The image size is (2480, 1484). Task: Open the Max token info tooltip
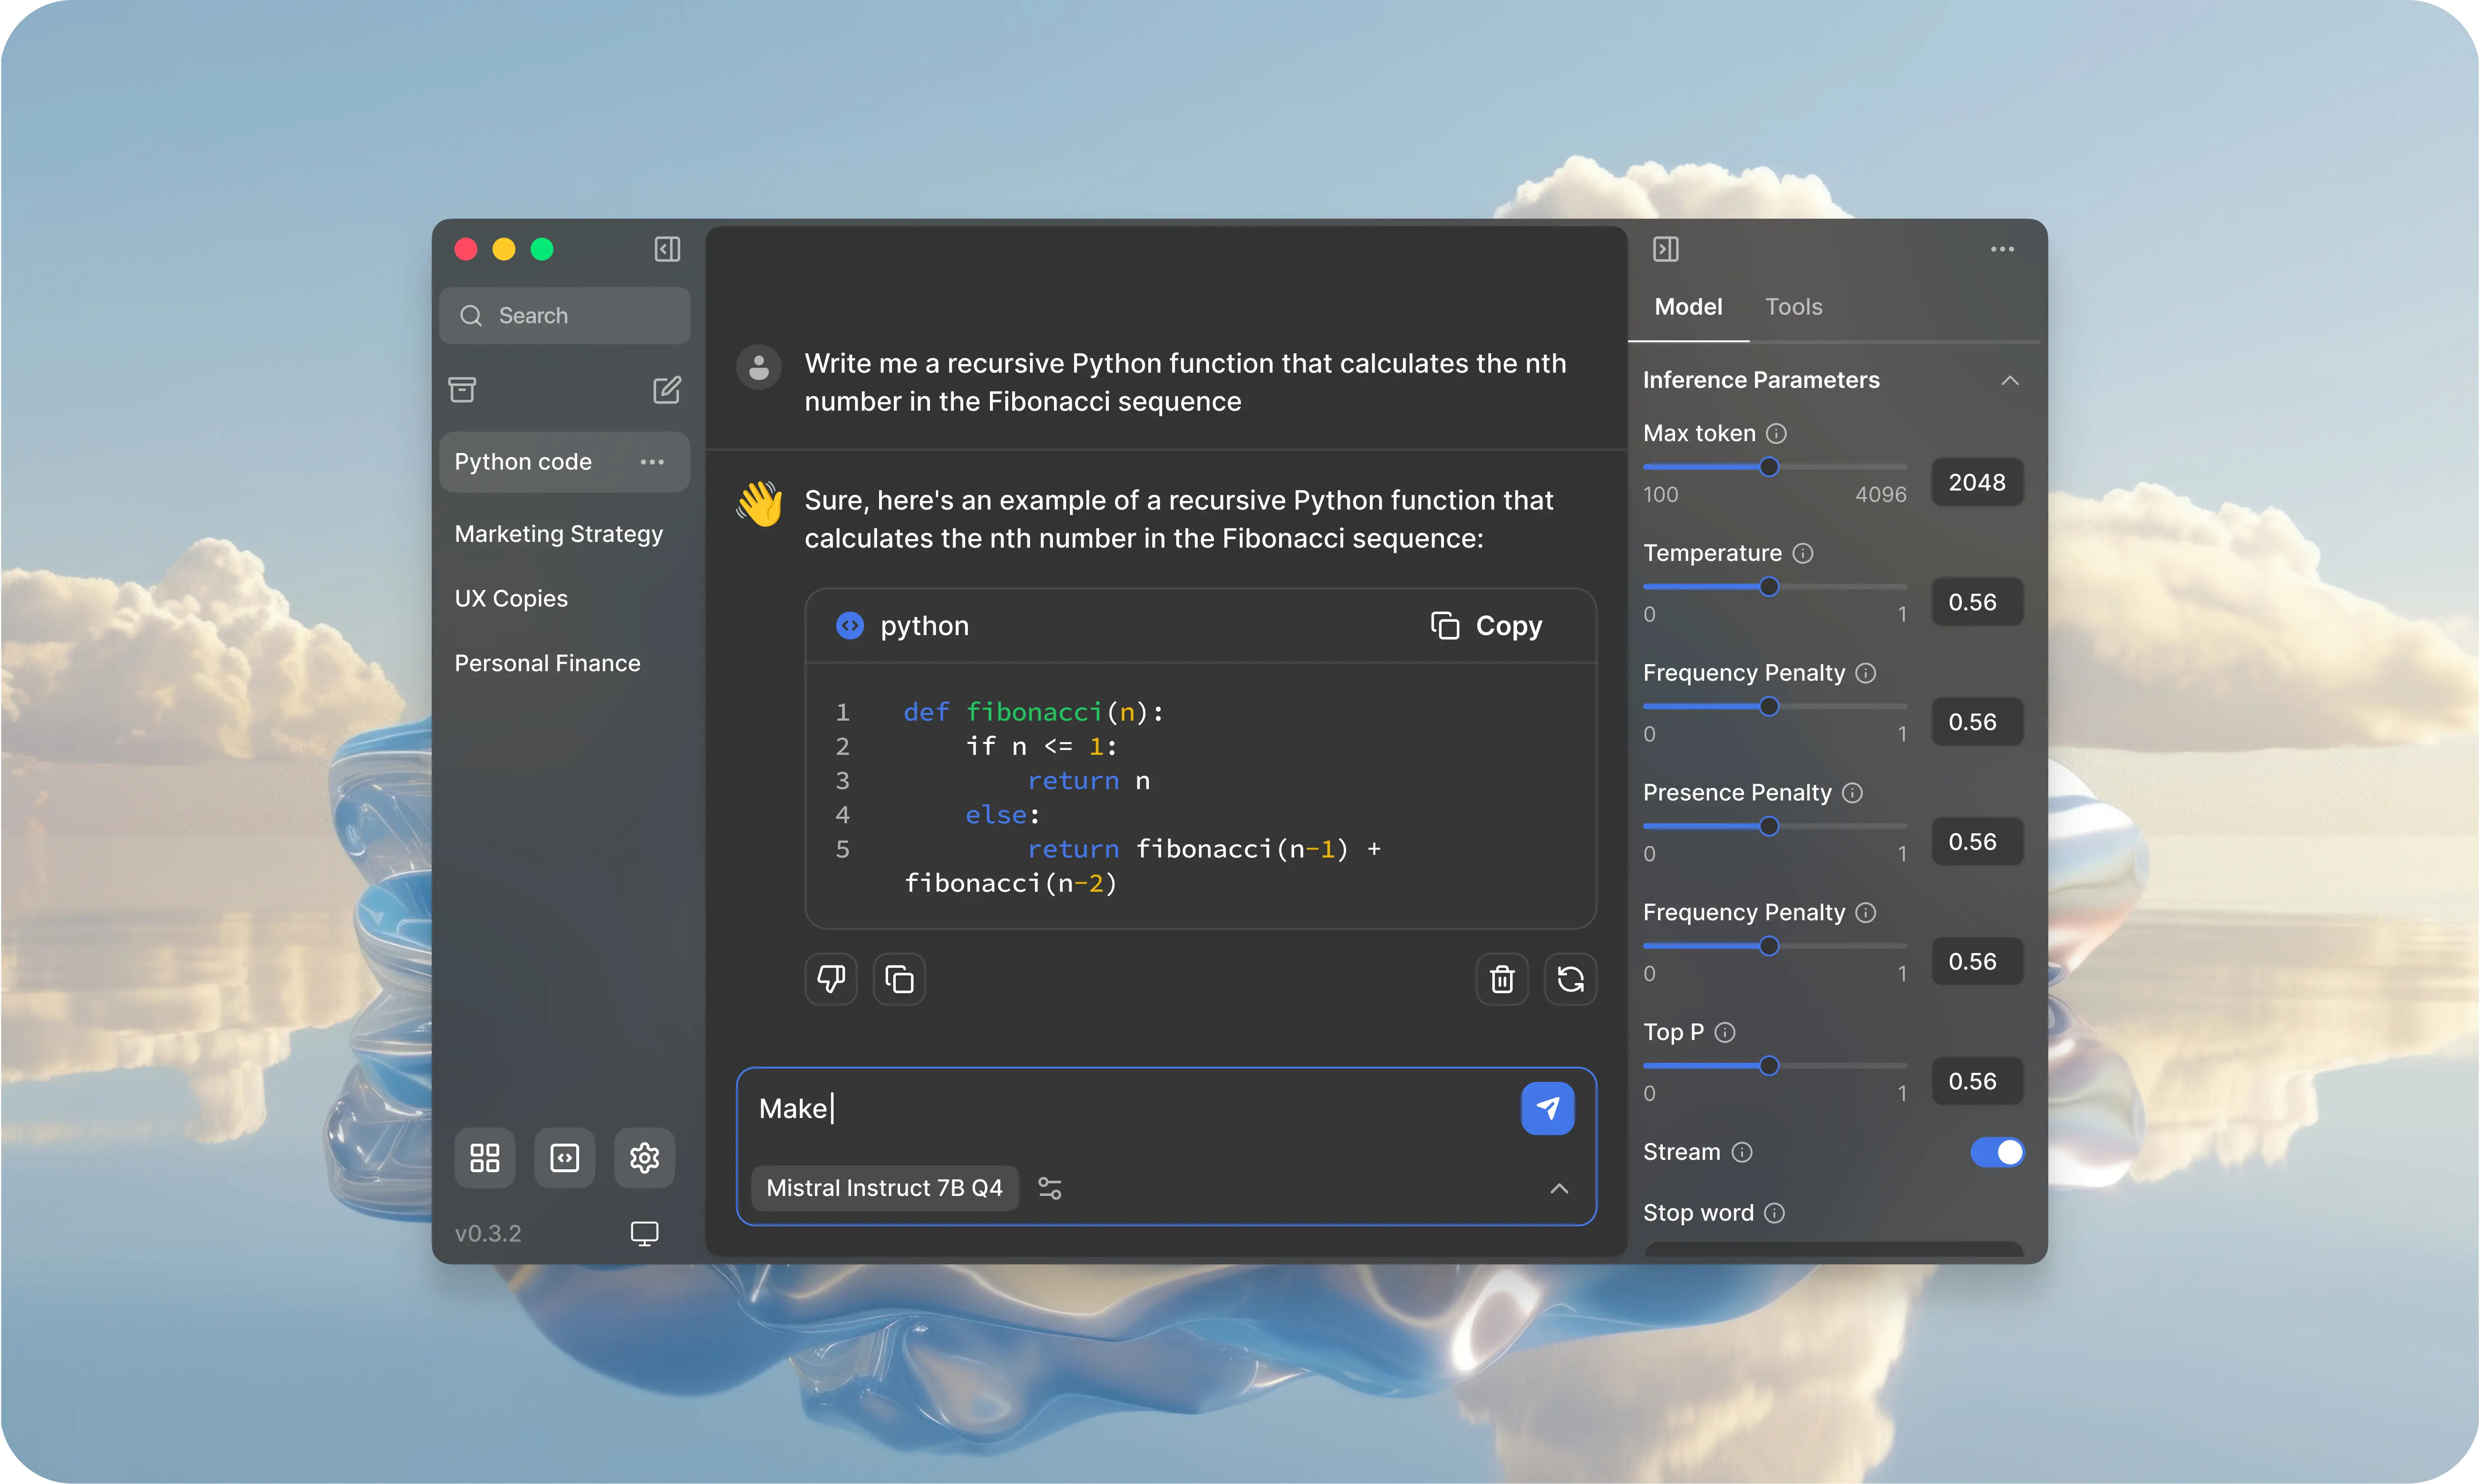[1776, 434]
